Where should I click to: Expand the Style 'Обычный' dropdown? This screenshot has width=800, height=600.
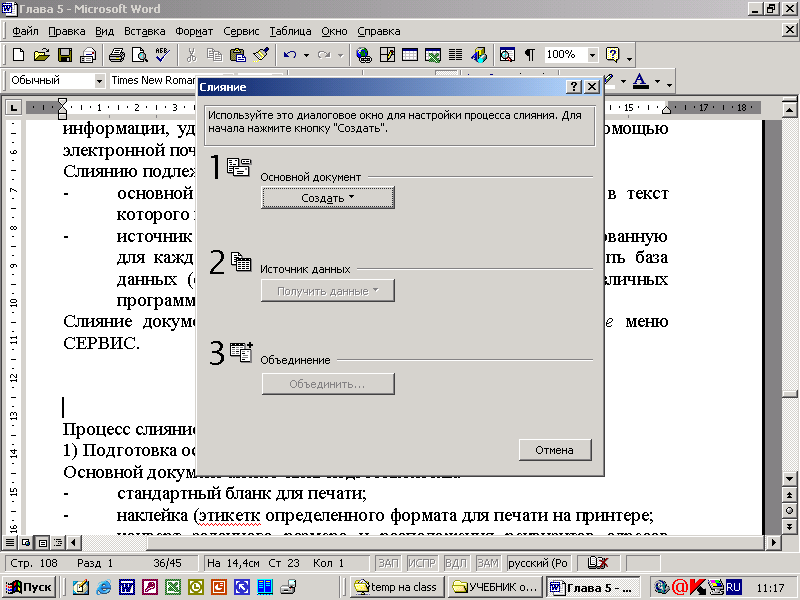[x=99, y=81]
